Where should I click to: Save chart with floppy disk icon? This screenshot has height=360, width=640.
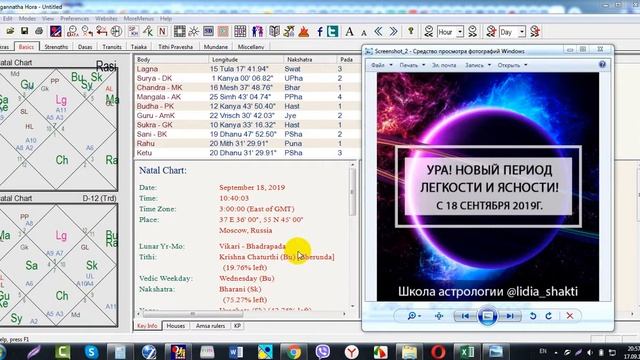(24, 31)
